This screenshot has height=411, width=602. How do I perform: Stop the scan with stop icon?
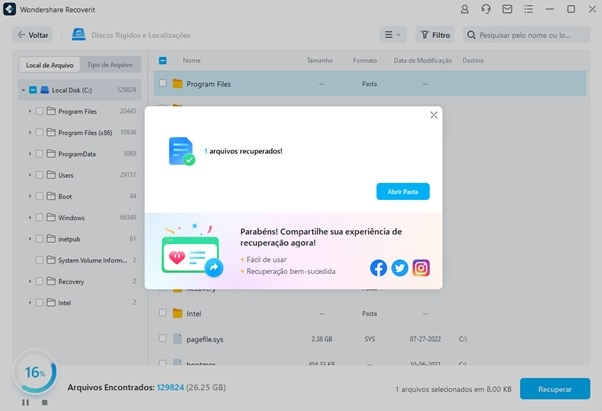43,402
